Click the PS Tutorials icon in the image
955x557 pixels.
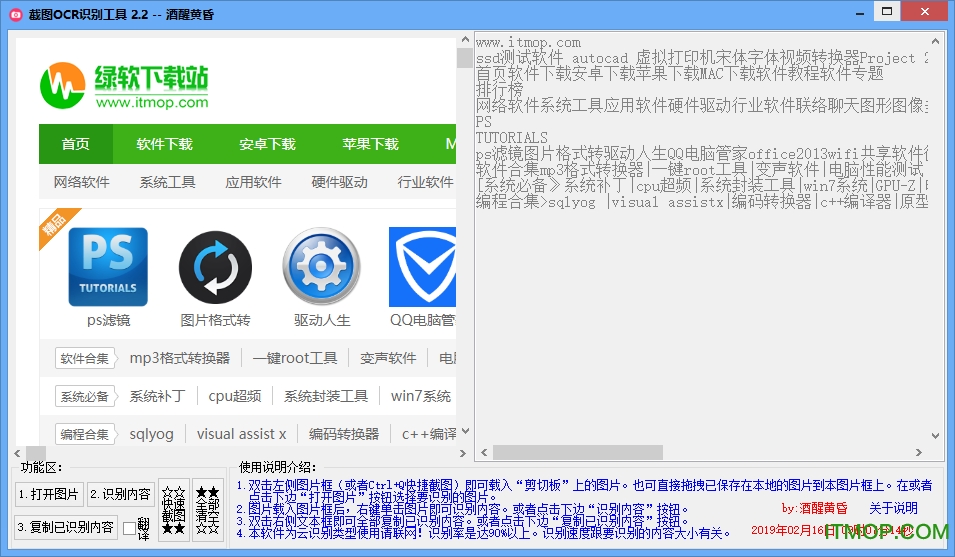[108, 267]
